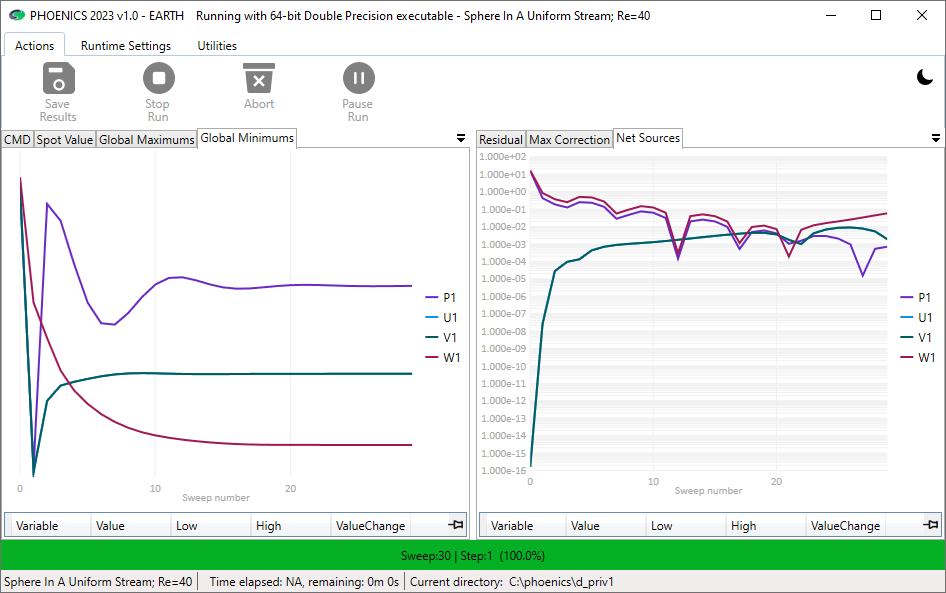Click the PHOENICS application logo icon
Image resolution: width=946 pixels, height=593 pixels.
click(x=17, y=16)
